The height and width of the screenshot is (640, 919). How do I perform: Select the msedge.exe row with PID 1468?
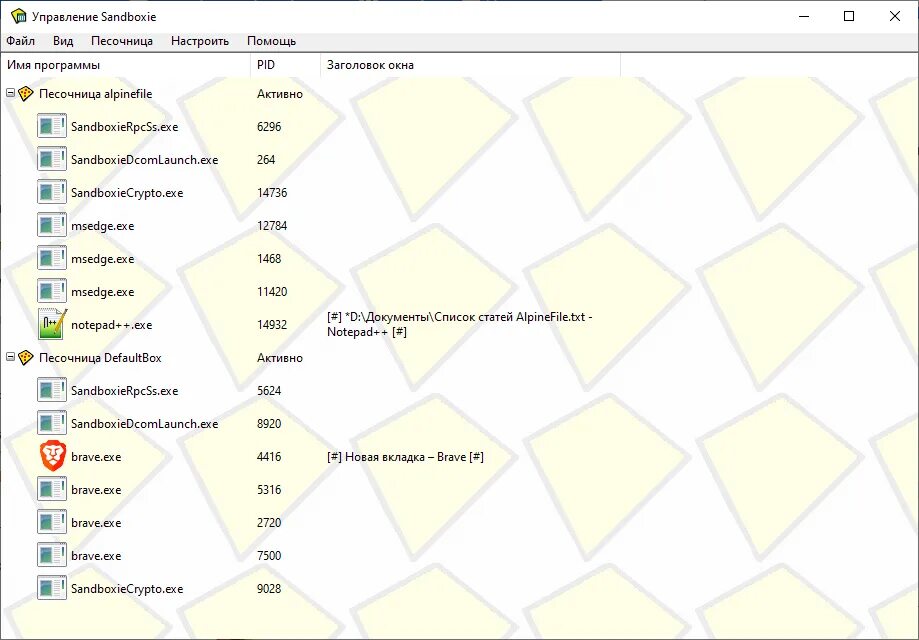[103, 258]
